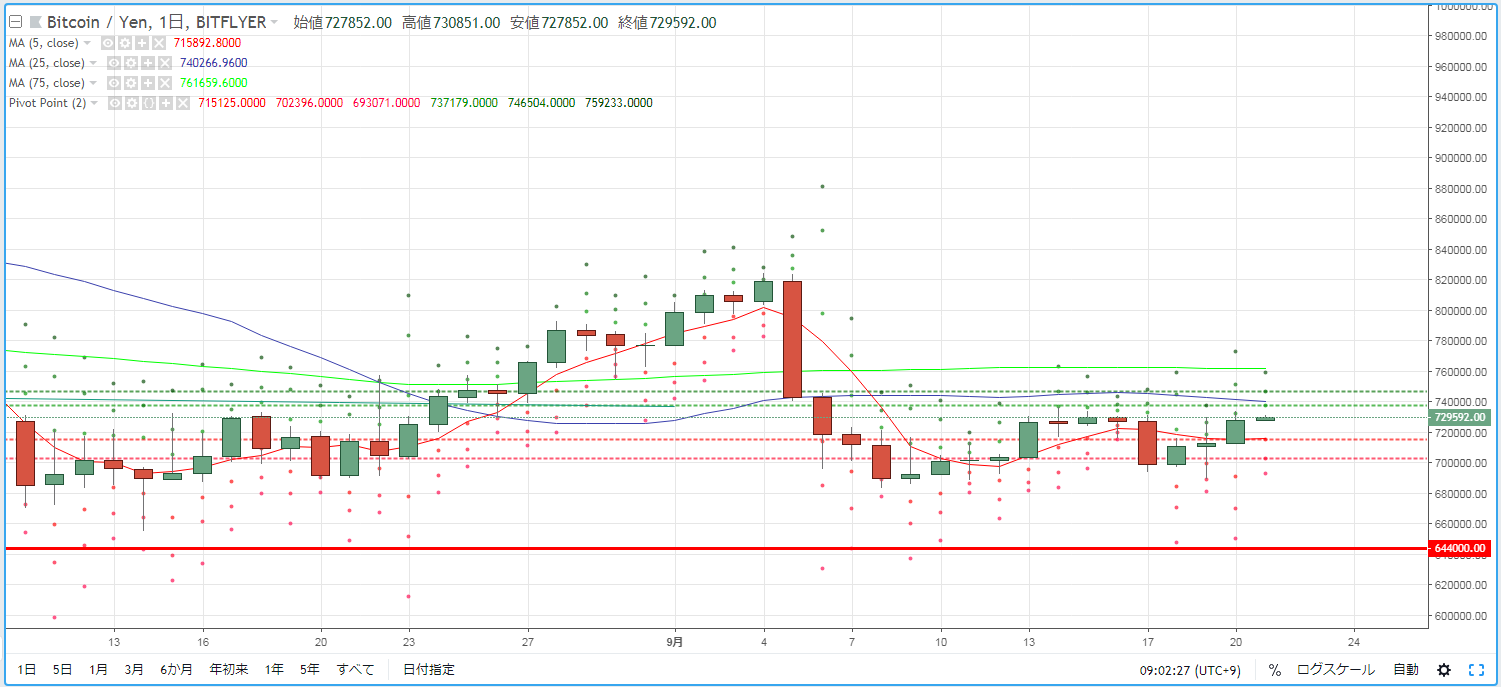Click plus icon for MA (25, close)
1501x687 pixels.
pos(148,63)
